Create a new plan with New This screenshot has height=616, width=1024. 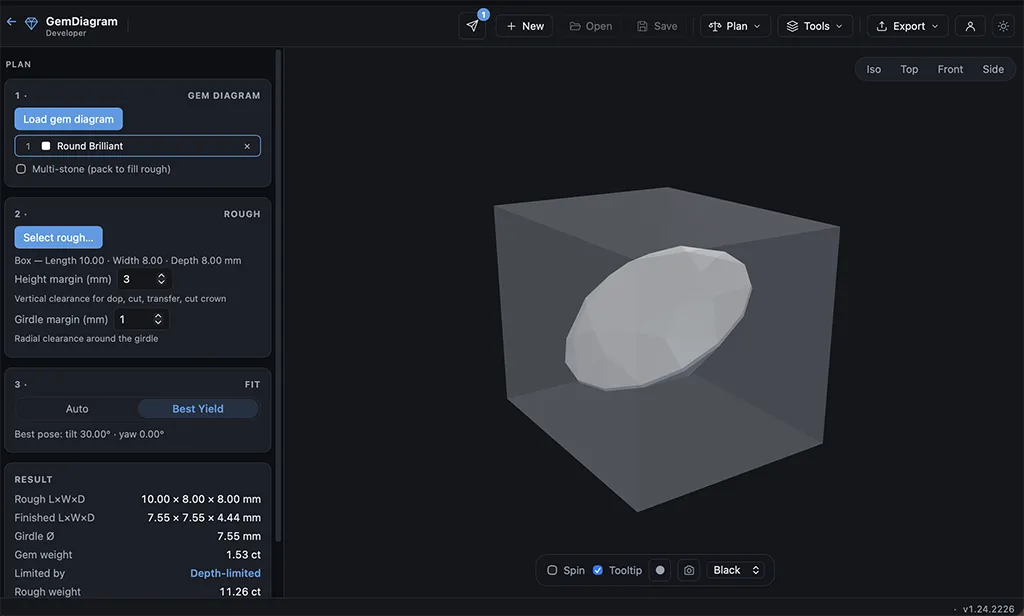[524, 26]
